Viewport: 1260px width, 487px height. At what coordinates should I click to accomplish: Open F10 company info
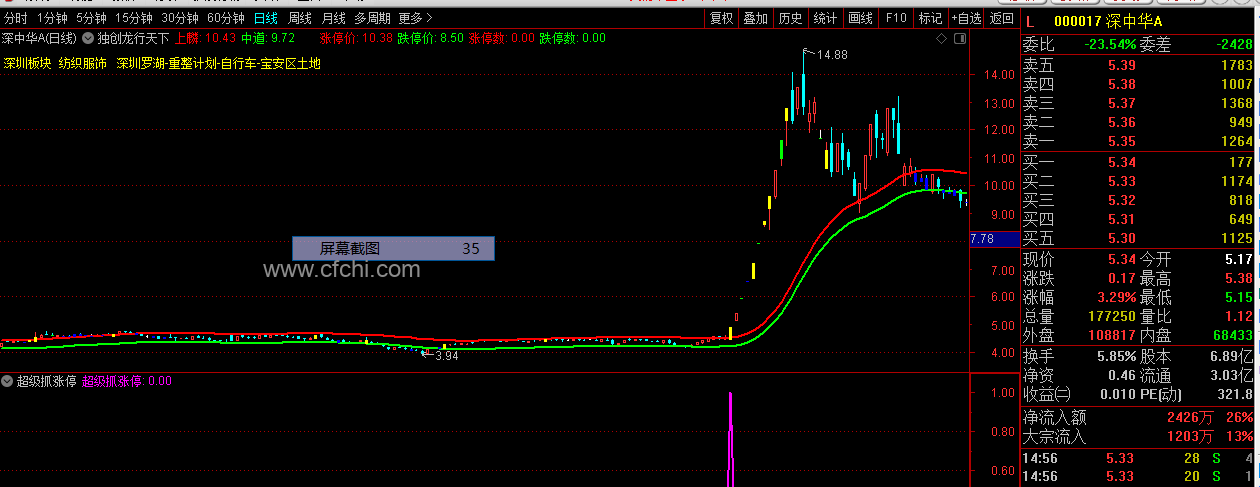896,18
